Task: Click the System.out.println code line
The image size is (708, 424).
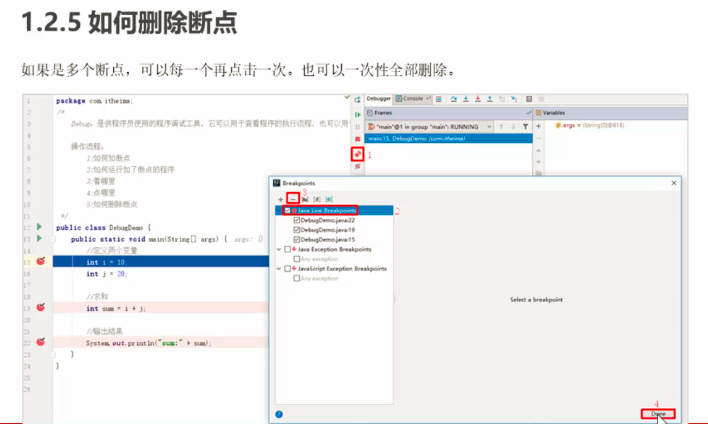Action: pyautogui.click(x=149, y=343)
